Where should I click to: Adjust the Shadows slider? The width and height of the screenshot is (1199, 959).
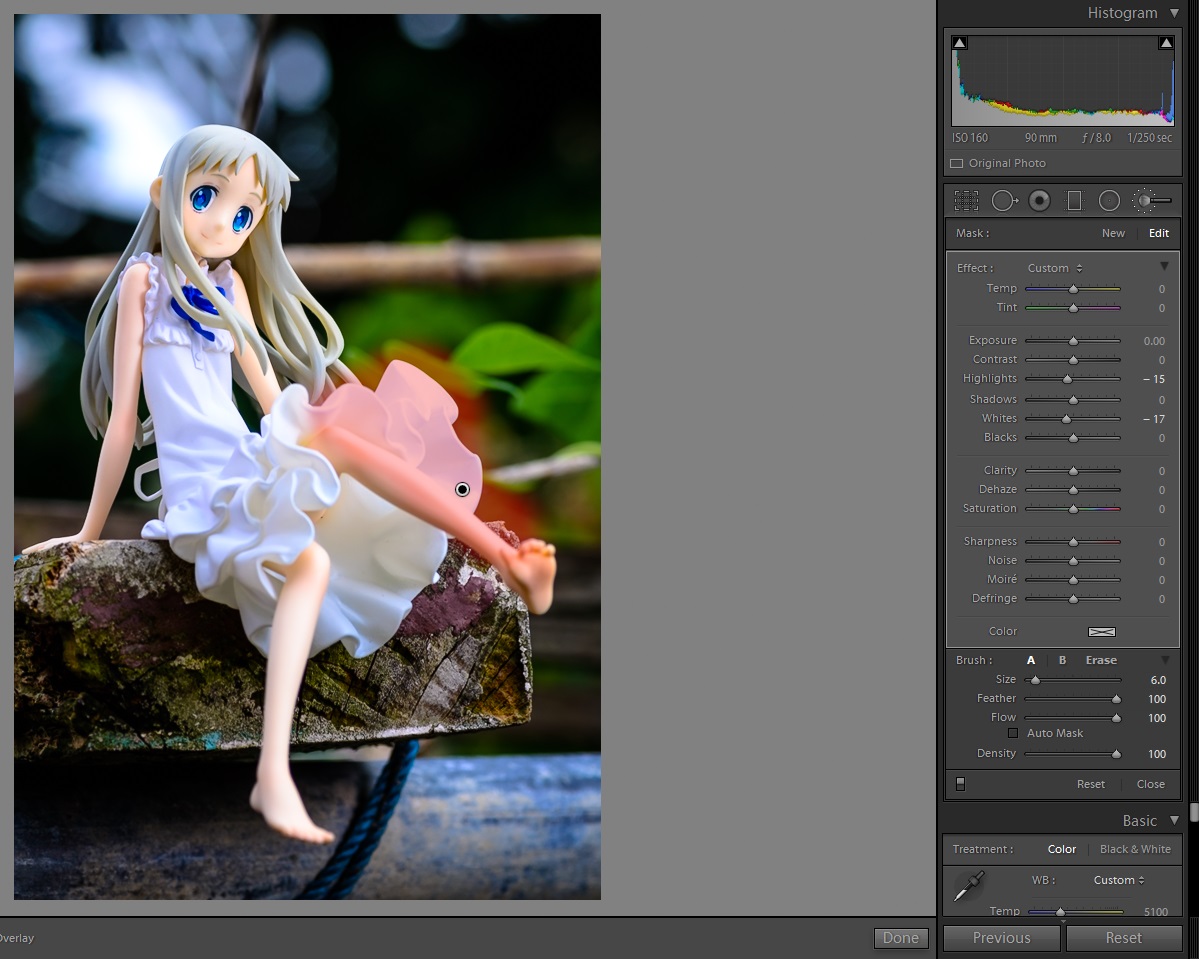[x=1073, y=400]
